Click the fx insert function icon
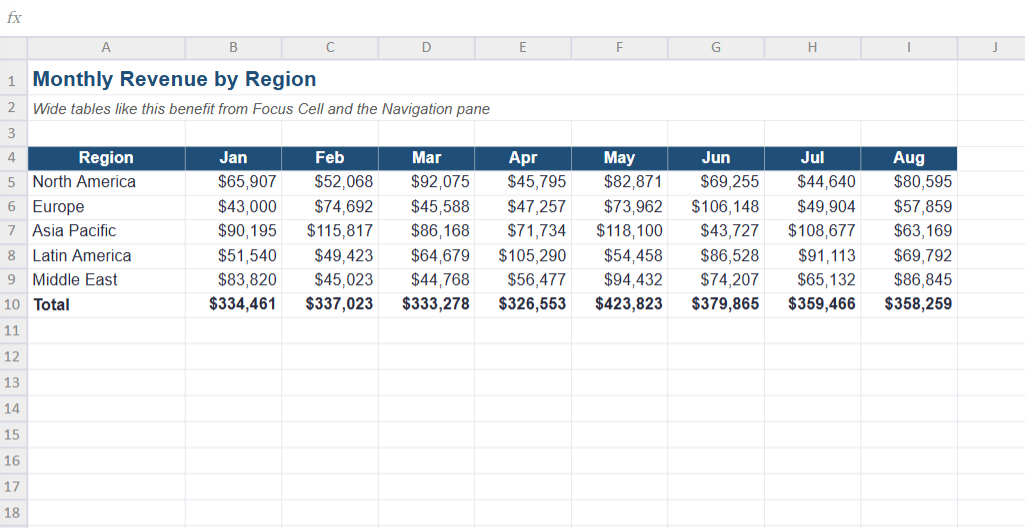 pyautogui.click(x=14, y=18)
